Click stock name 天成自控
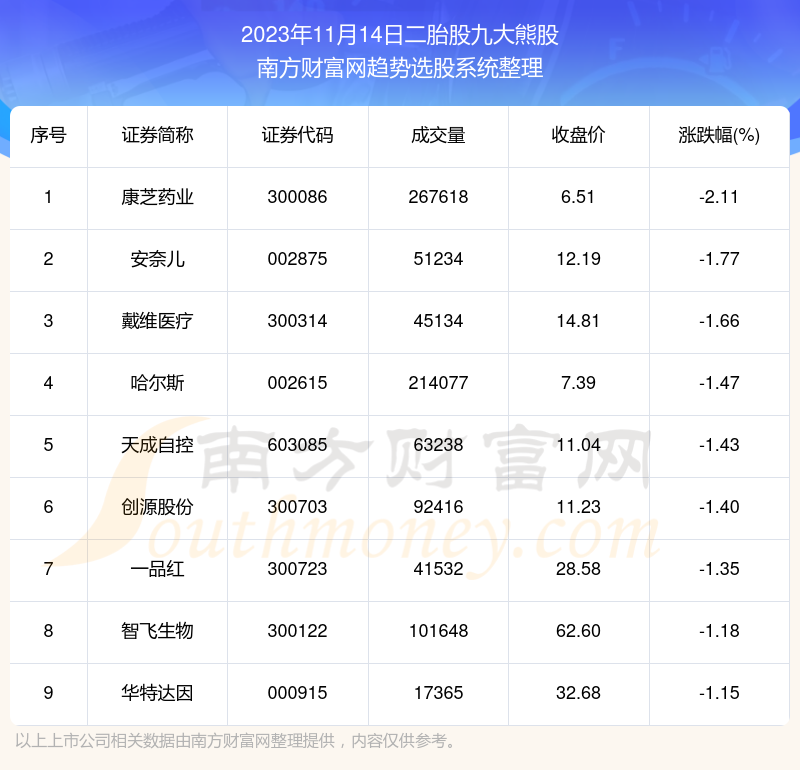 [157, 445]
